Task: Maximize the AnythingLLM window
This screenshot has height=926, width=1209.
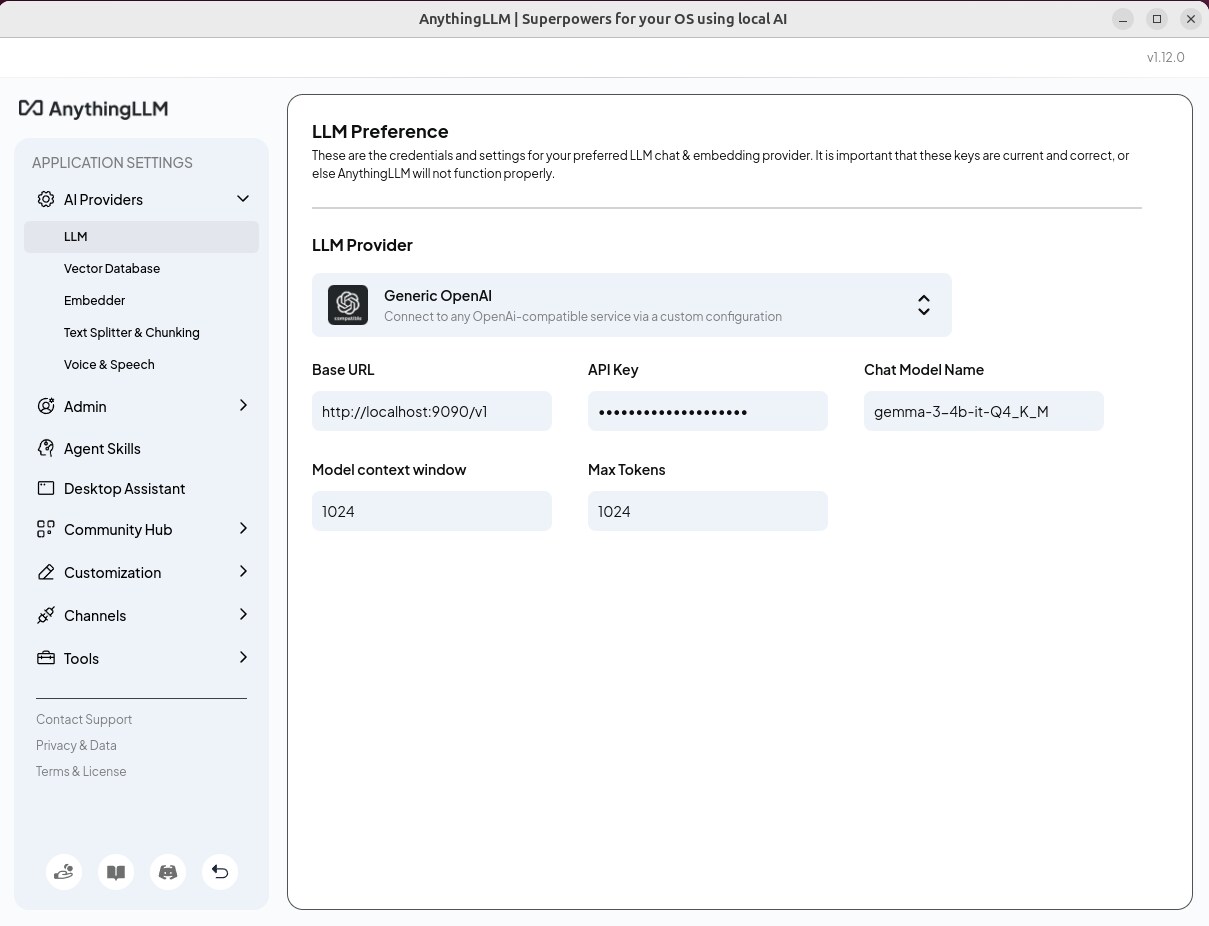Action: pos(1157,19)
